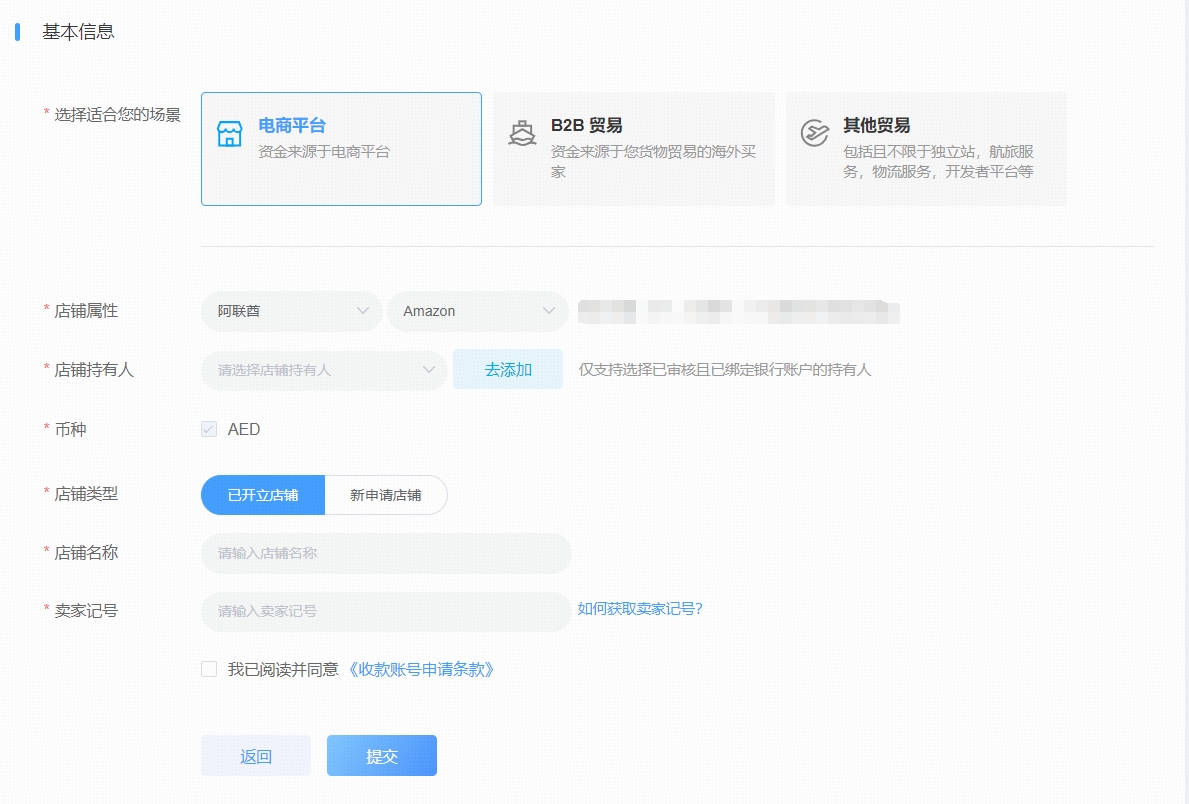Viewport: 1189px width, 804px height.
Task: Click the hand-with-coin icon on 其他贸易 card
Action: point(814,131)
